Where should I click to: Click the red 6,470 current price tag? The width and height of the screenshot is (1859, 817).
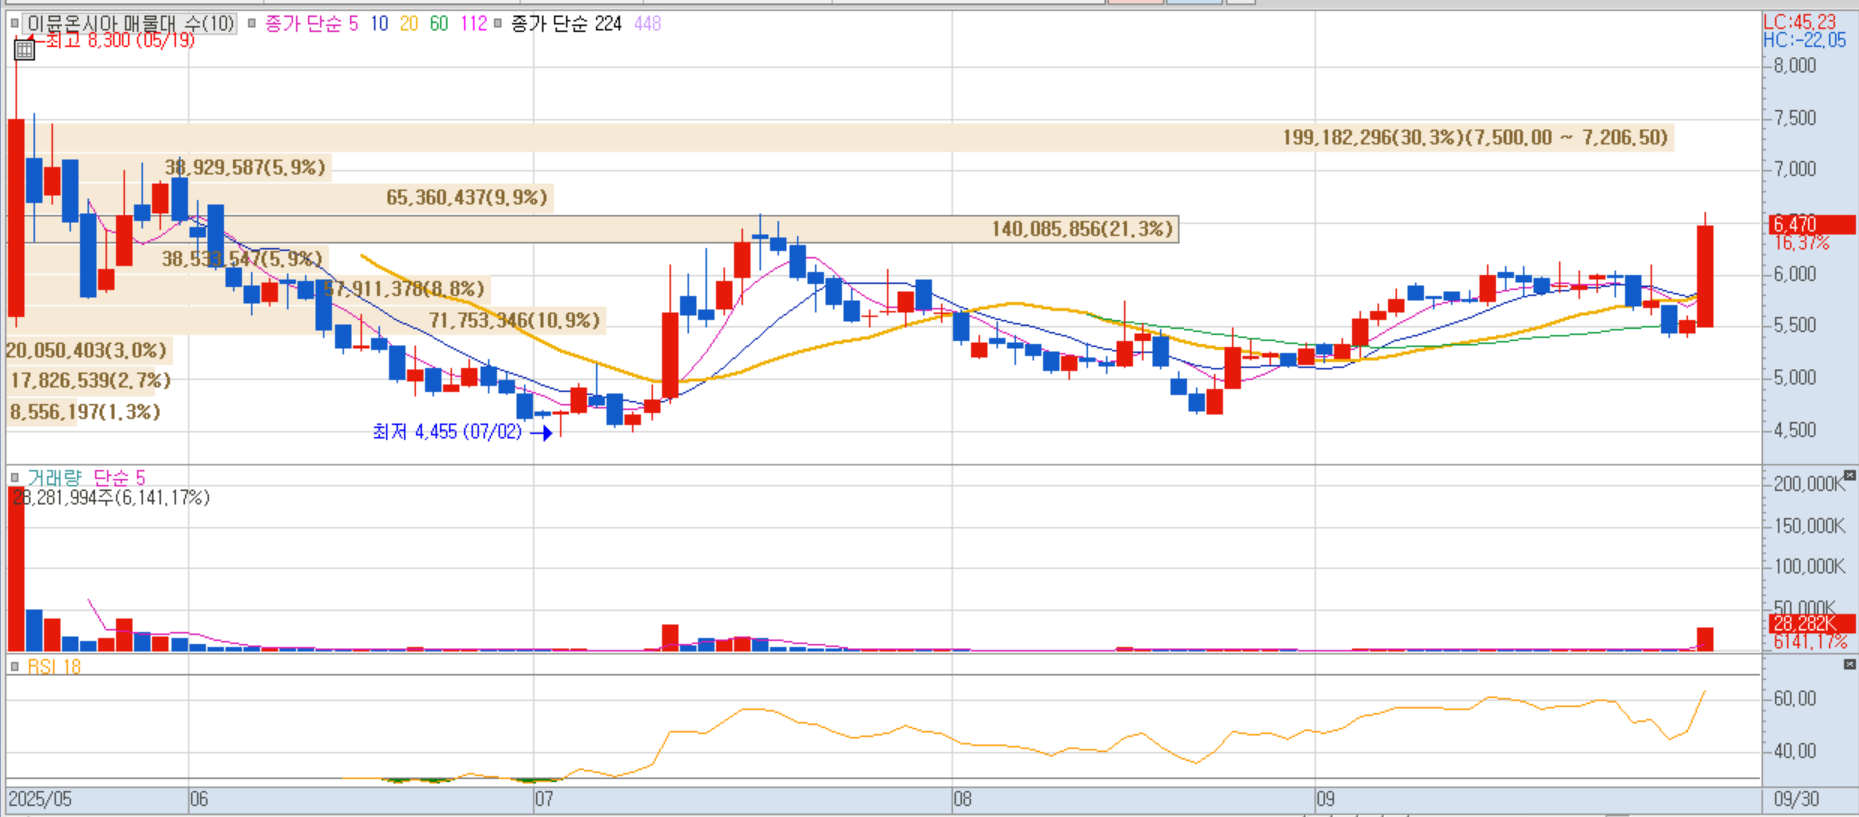pos(1811,225)
